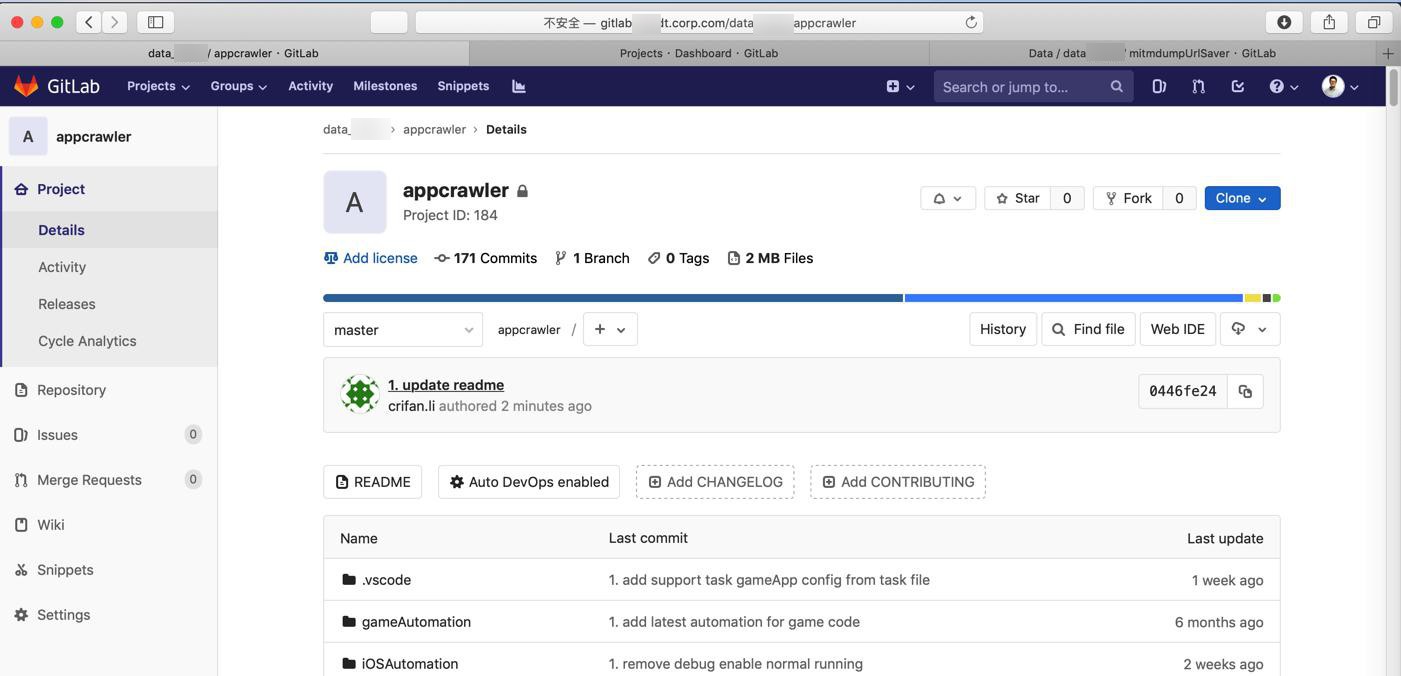Click the dark blue language bar segment
The height and width of the screenshot is (676, 1401).
[x=613, y=298]
